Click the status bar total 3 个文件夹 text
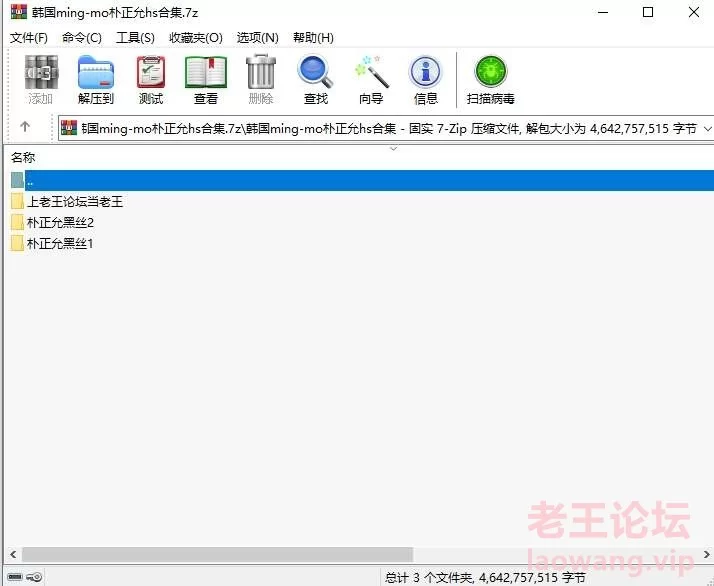The width and height of the screenshot is (714, 586). [x=485, y=577]
